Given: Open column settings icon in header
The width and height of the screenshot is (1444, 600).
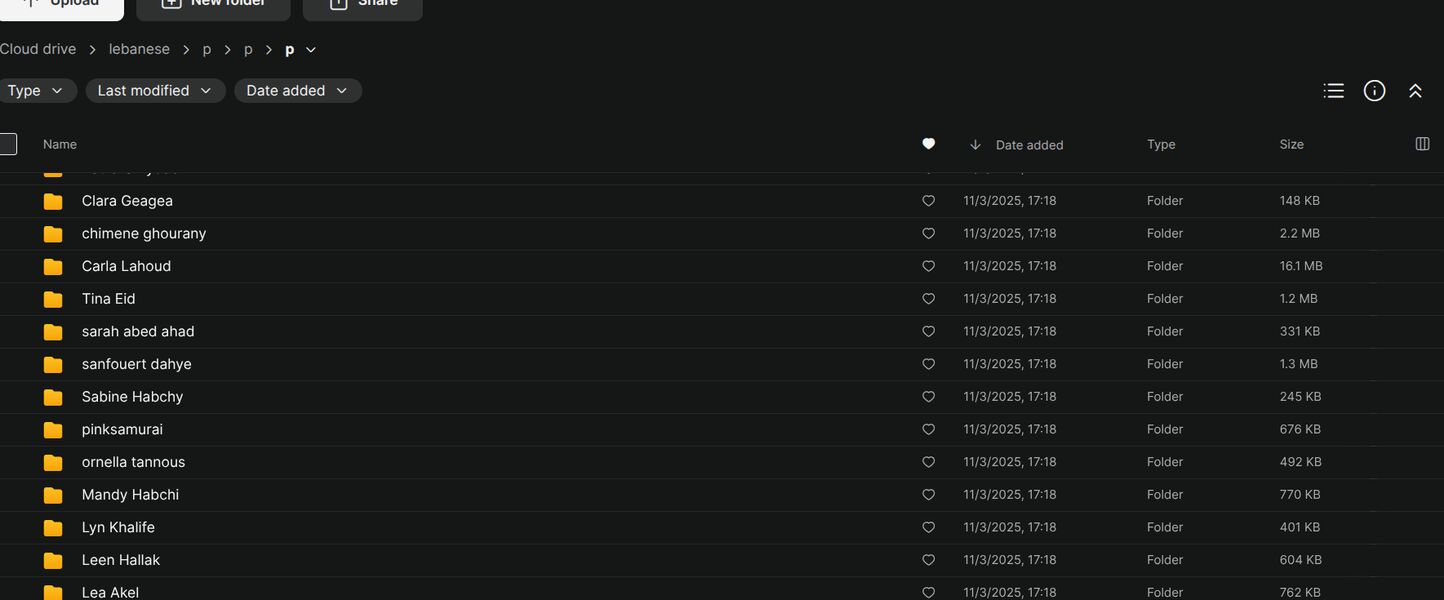Looking at the screenshot, I should pos(1423,144).
